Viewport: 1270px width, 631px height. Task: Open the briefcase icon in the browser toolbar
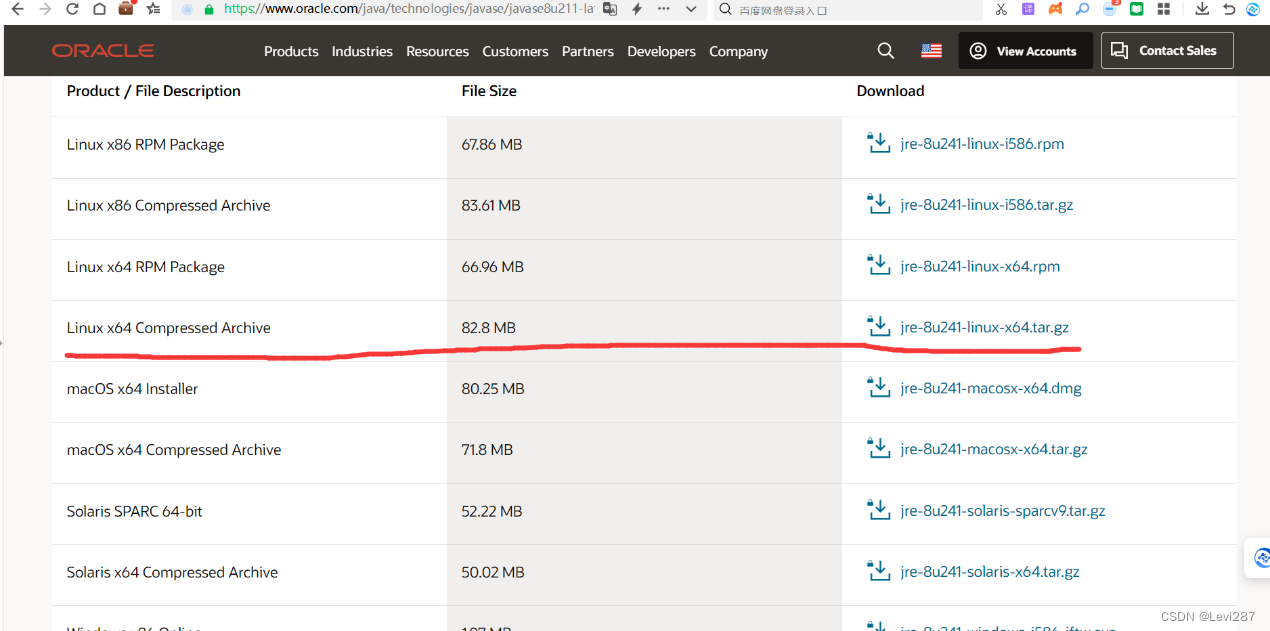[x=126, y=8]
